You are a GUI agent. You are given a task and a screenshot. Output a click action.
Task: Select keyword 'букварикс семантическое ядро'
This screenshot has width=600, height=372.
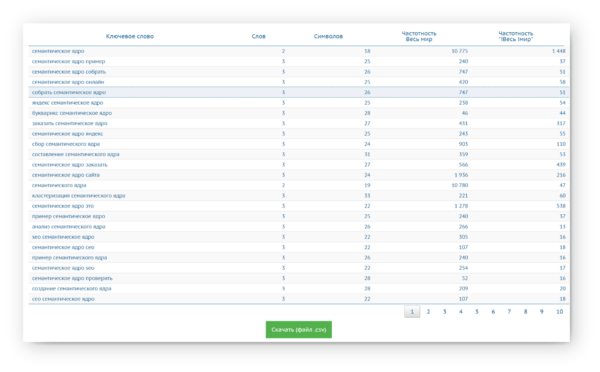pyautogui.click(x=72, y=113)
